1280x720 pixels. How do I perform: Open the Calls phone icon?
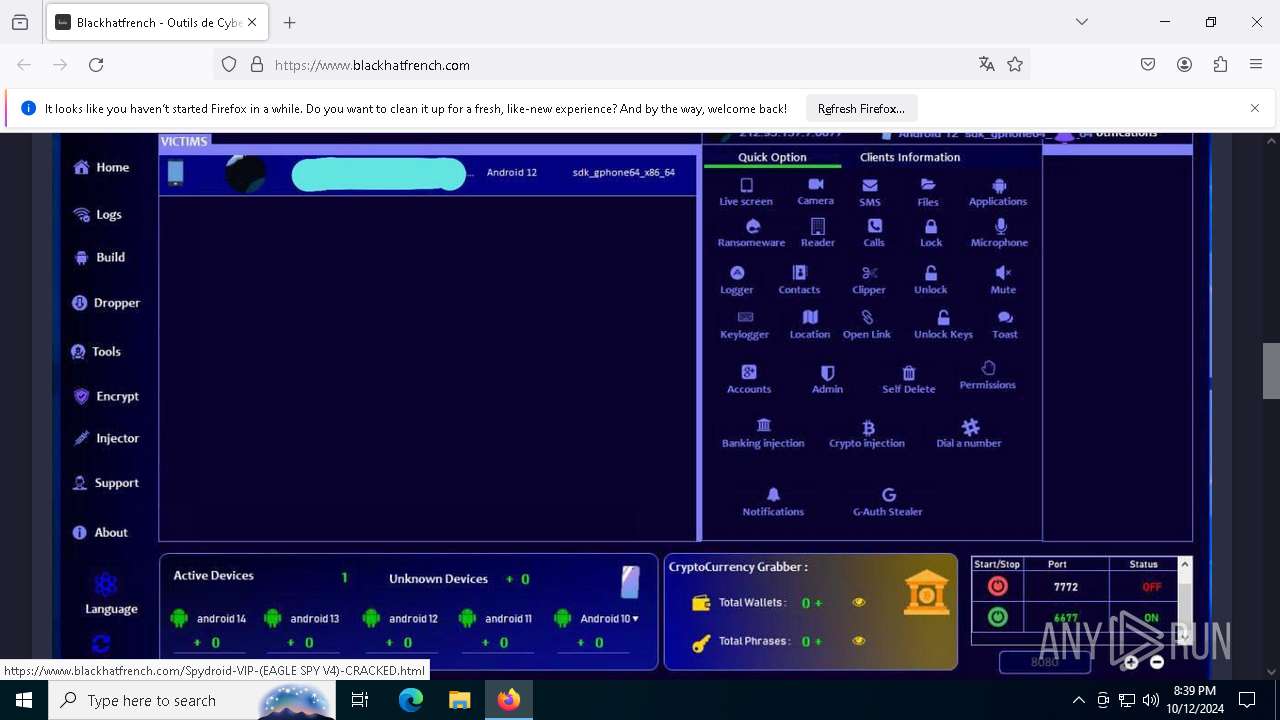(874, 226)
